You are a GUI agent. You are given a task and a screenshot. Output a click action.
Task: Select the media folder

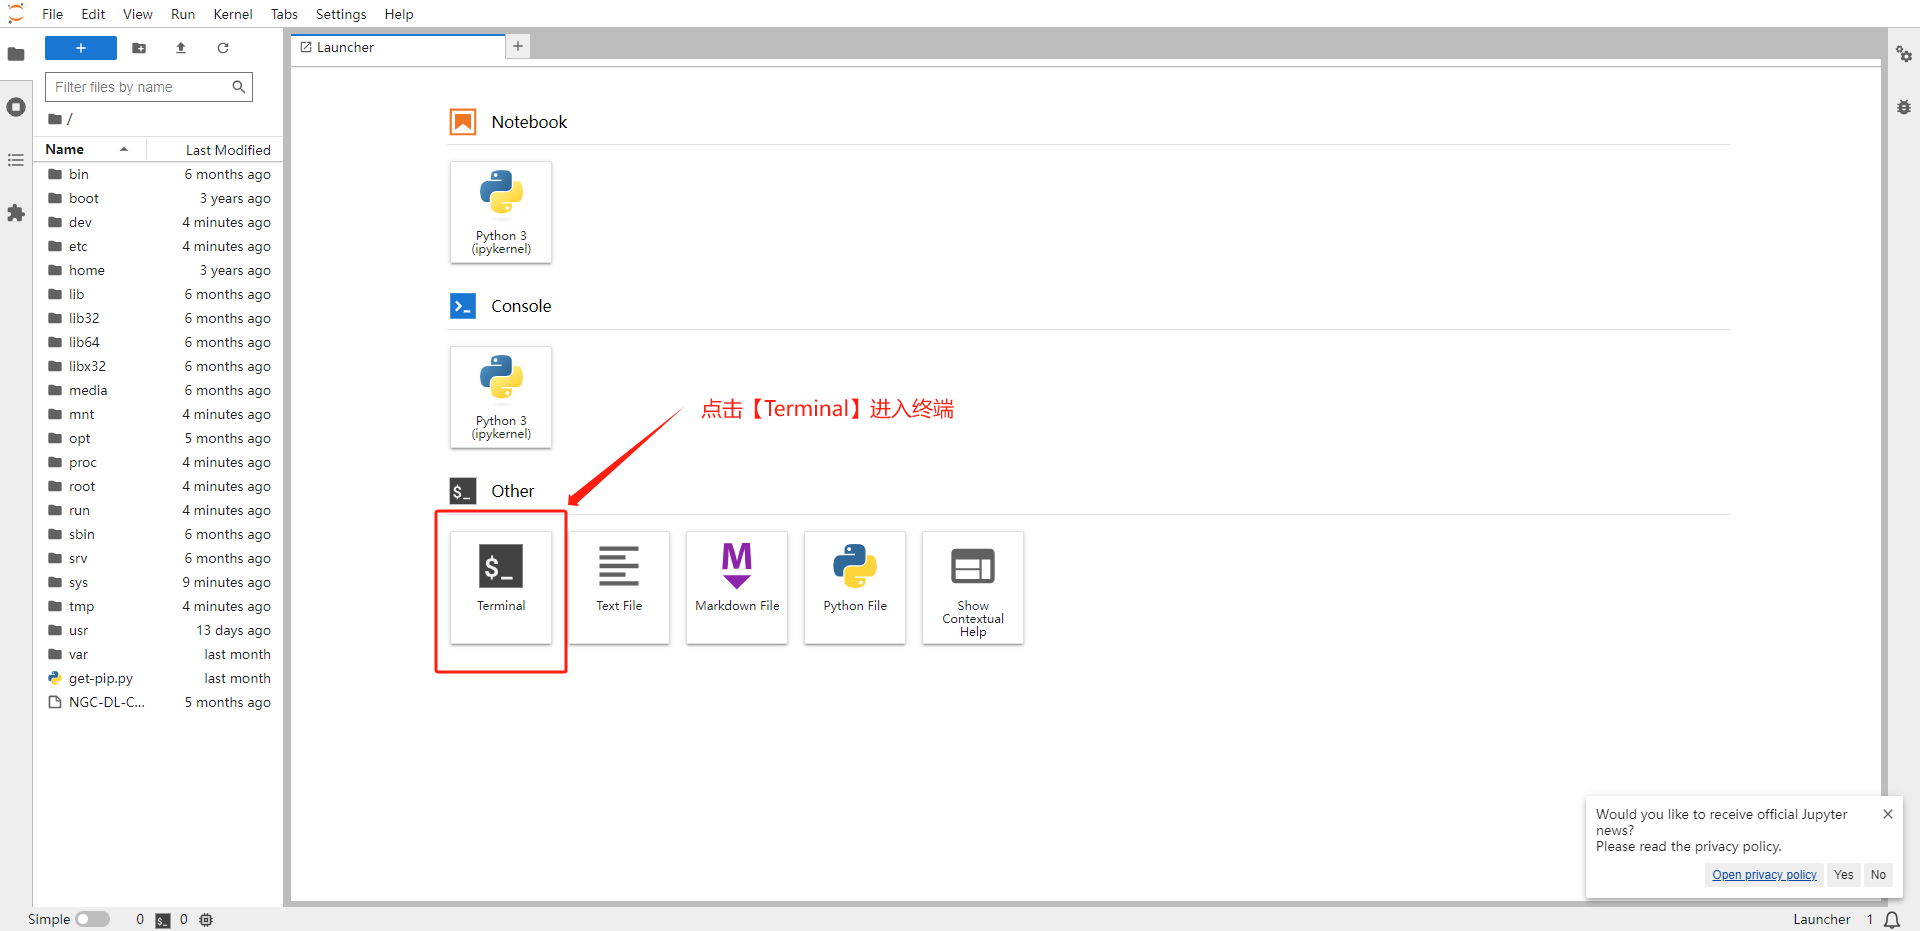point(159,390)
